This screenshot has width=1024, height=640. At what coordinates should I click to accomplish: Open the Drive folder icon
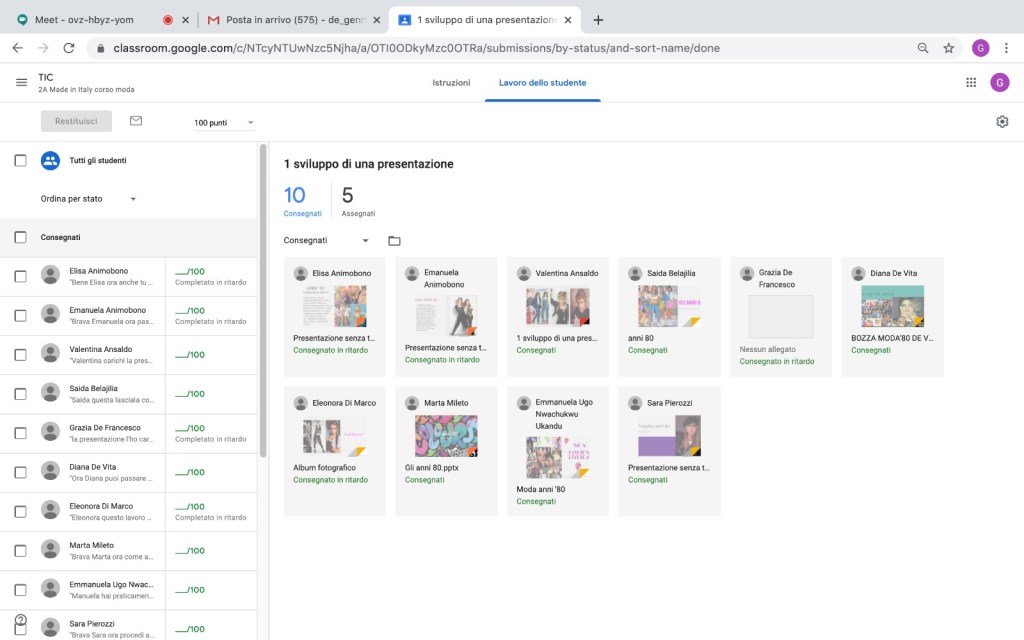click(394, 241)
